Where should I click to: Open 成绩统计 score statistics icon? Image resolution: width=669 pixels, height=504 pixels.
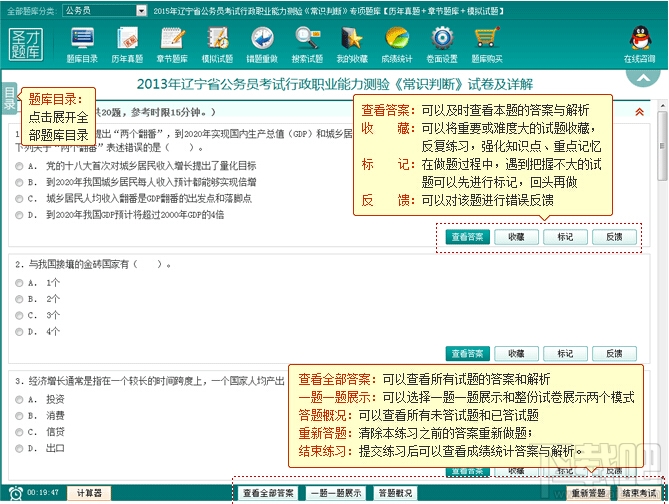pos(397,44)
